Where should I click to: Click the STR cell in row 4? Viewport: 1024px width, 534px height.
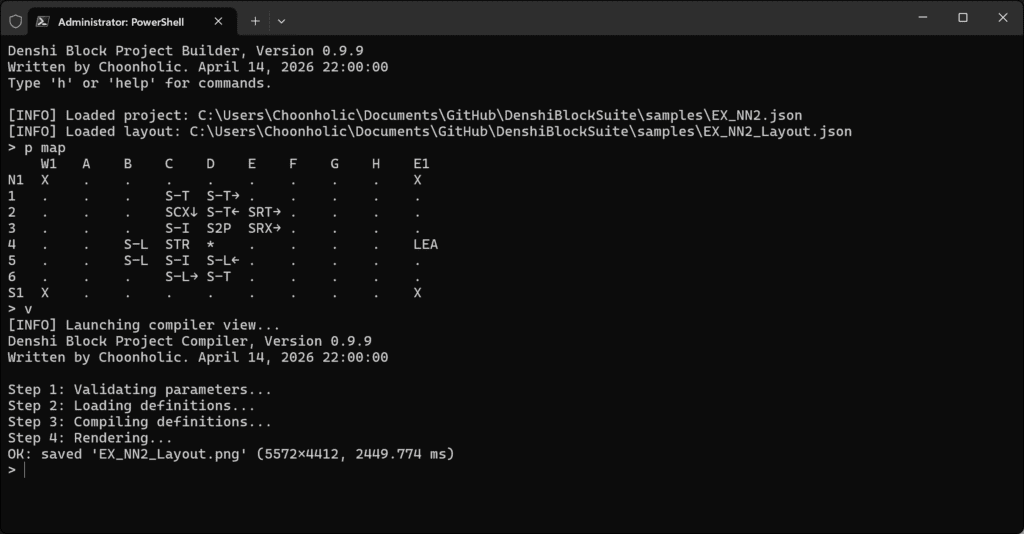coord(177,244)
